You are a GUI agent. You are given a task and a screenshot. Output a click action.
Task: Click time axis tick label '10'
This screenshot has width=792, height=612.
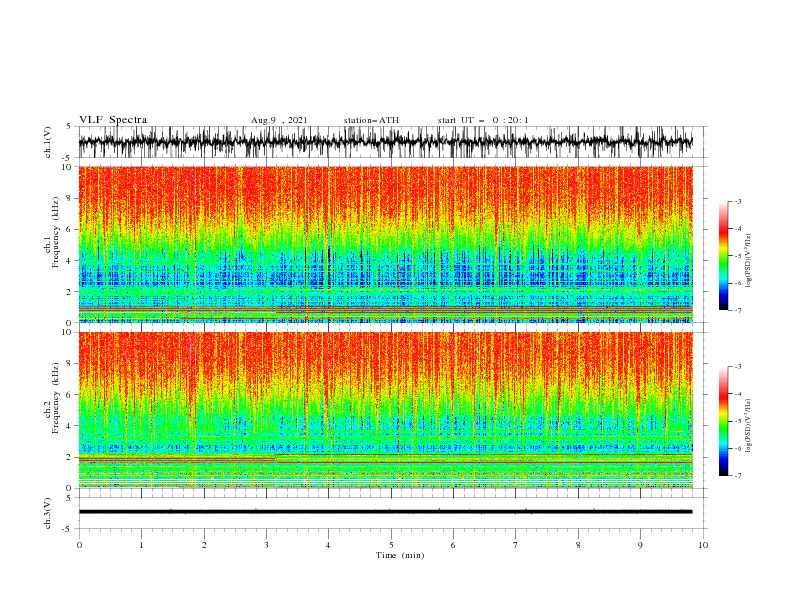pos(703,545)
